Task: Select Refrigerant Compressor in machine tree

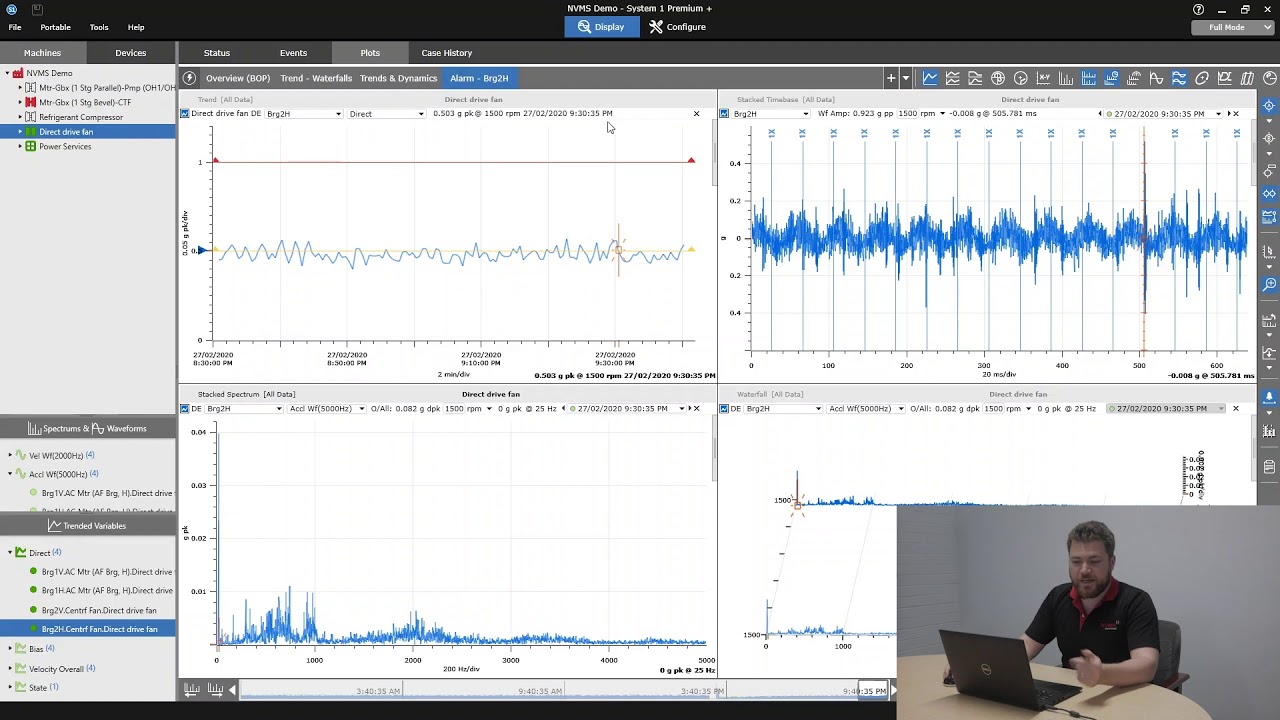Action: (x=81, y=117)
